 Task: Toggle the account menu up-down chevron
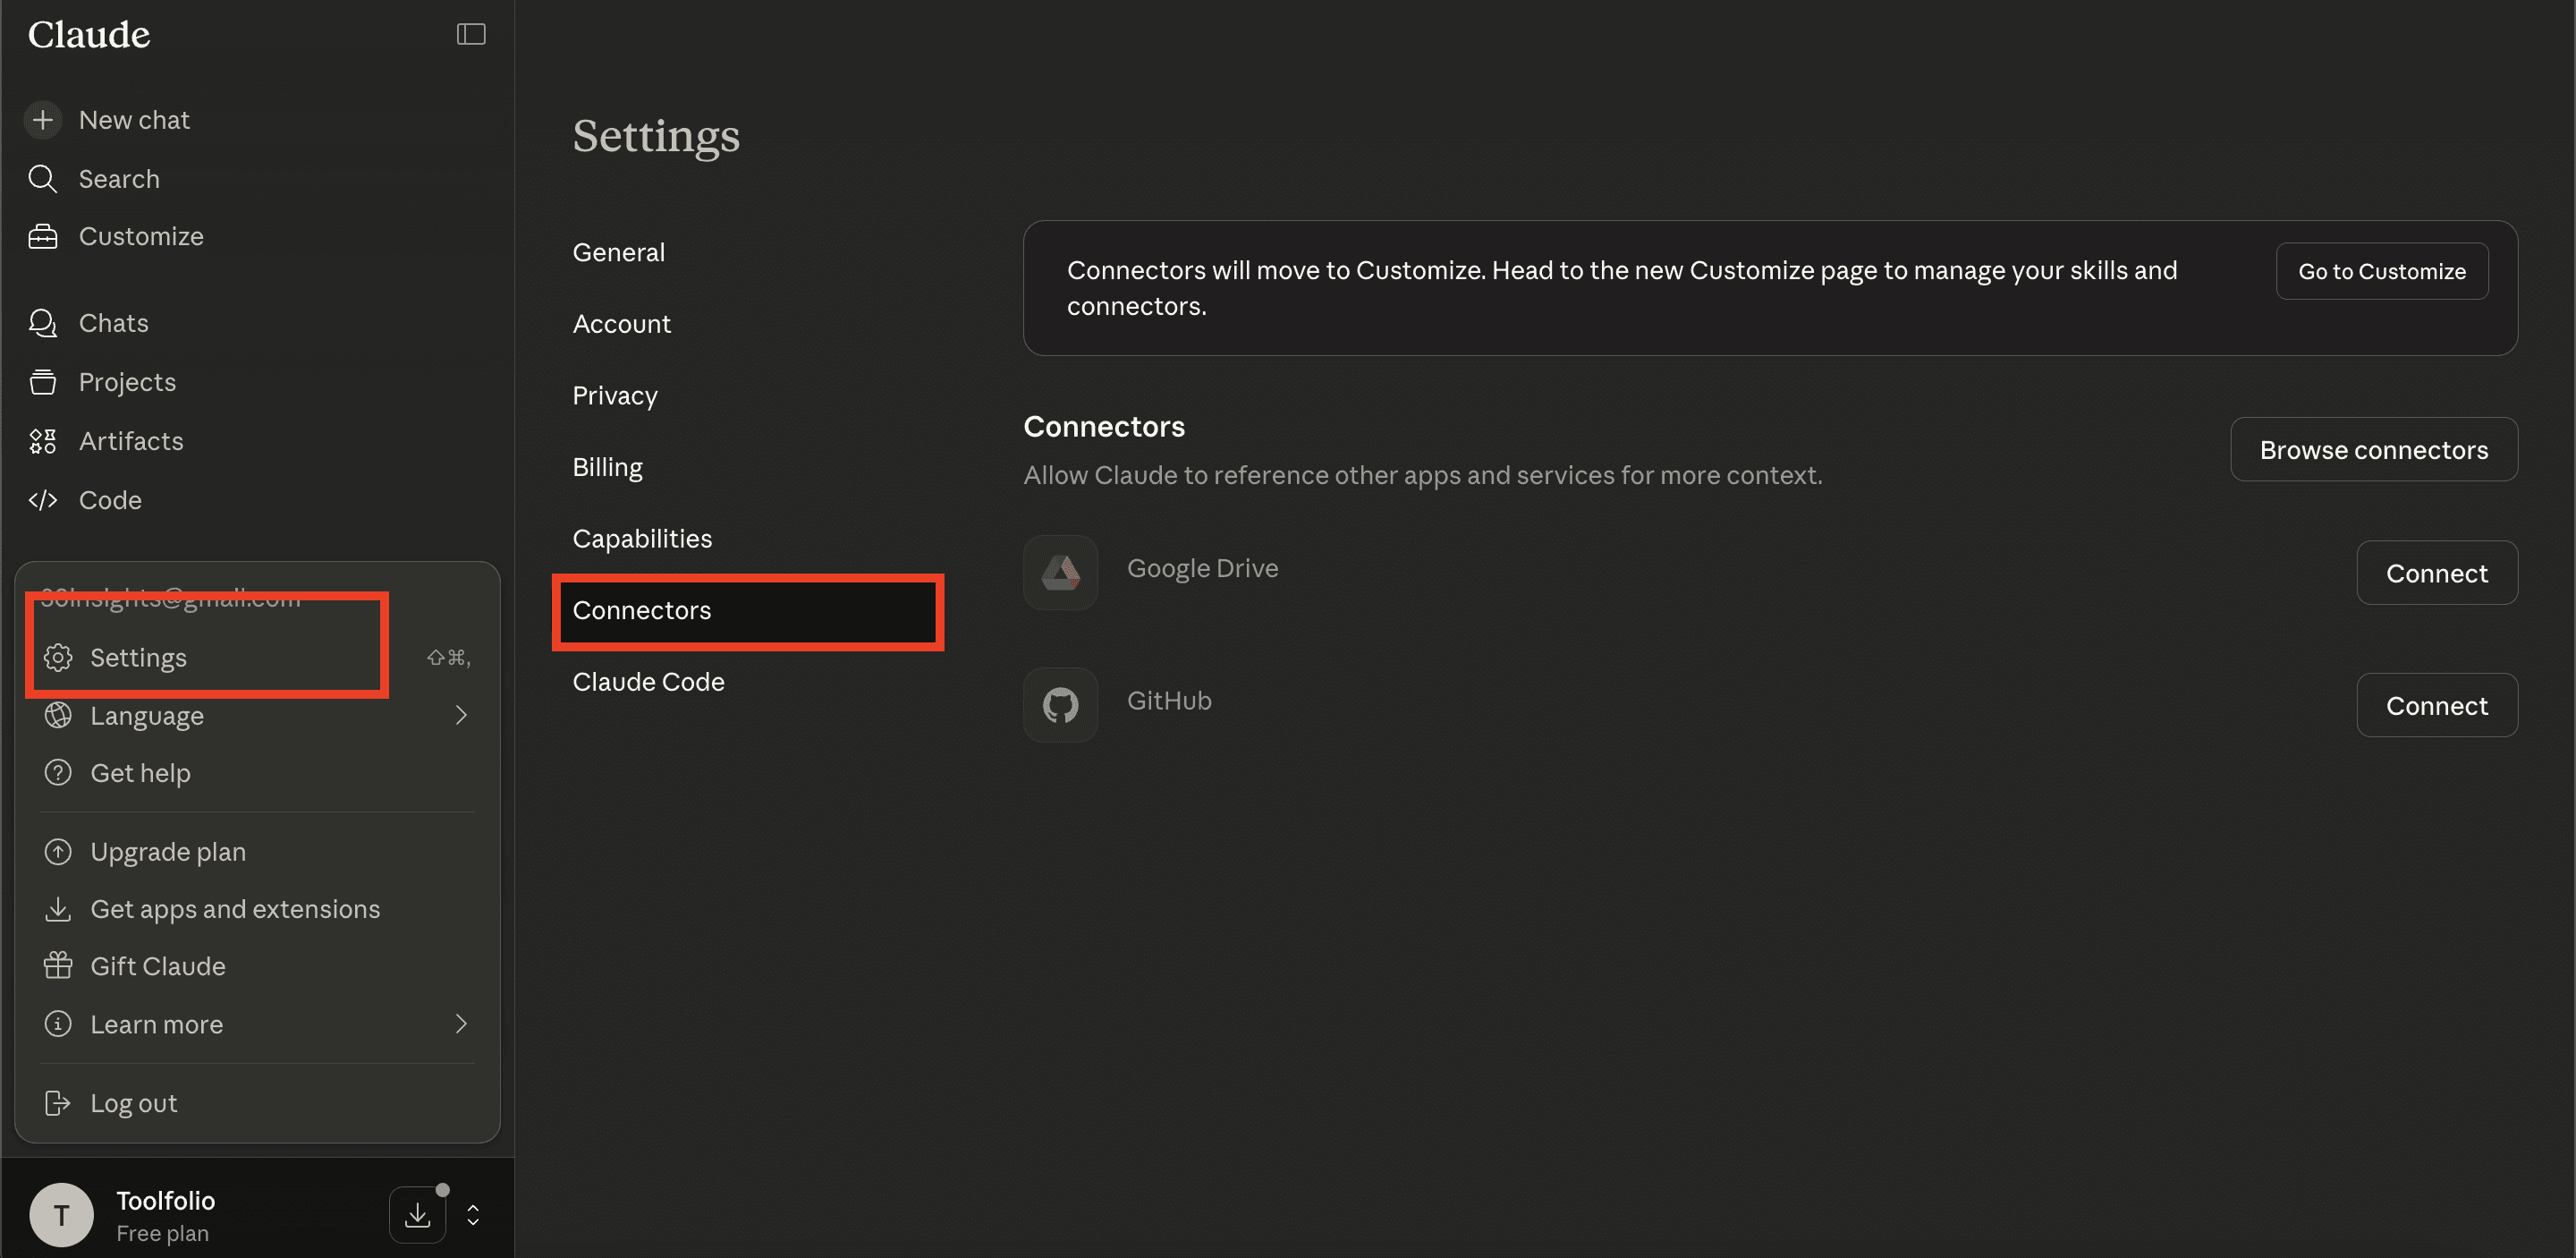473,1215
